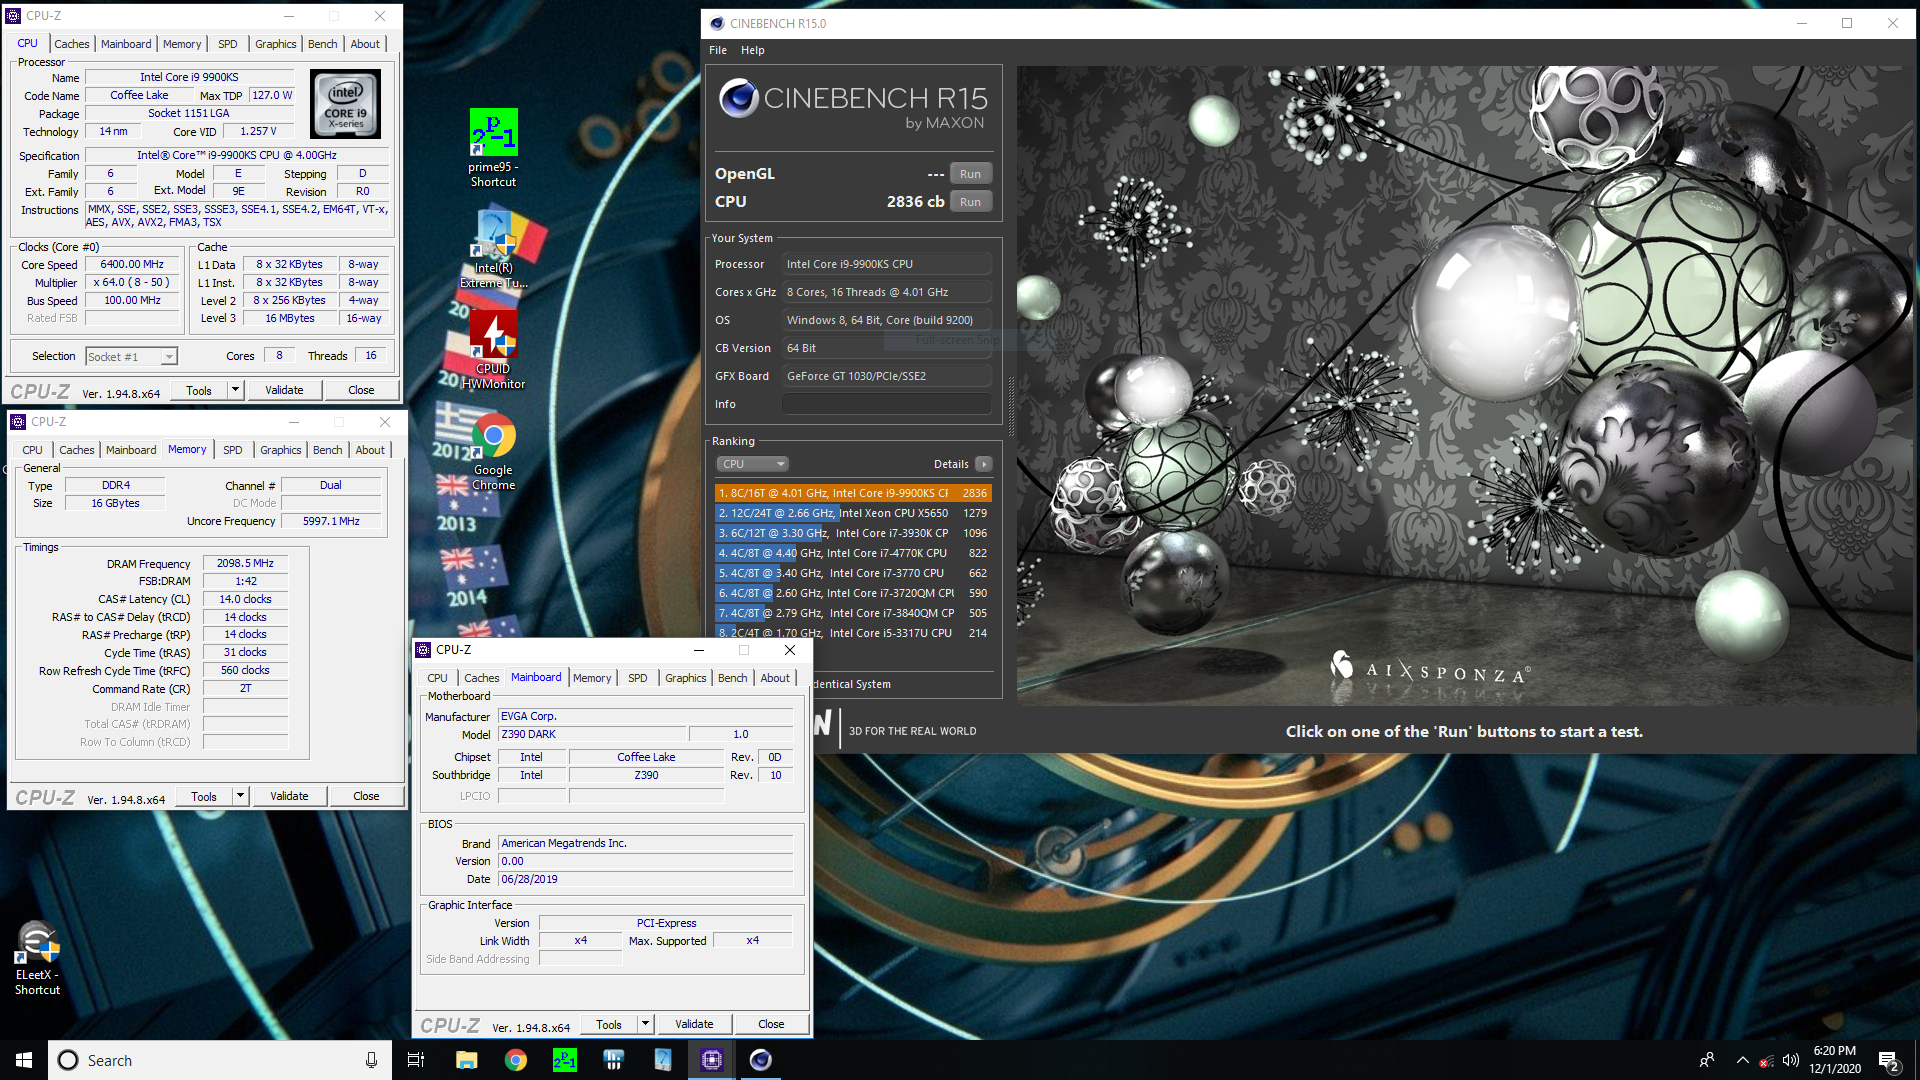
Task: Click Tools button in Mainboard CPU-Z window
Action: [x=609, y=1024]
